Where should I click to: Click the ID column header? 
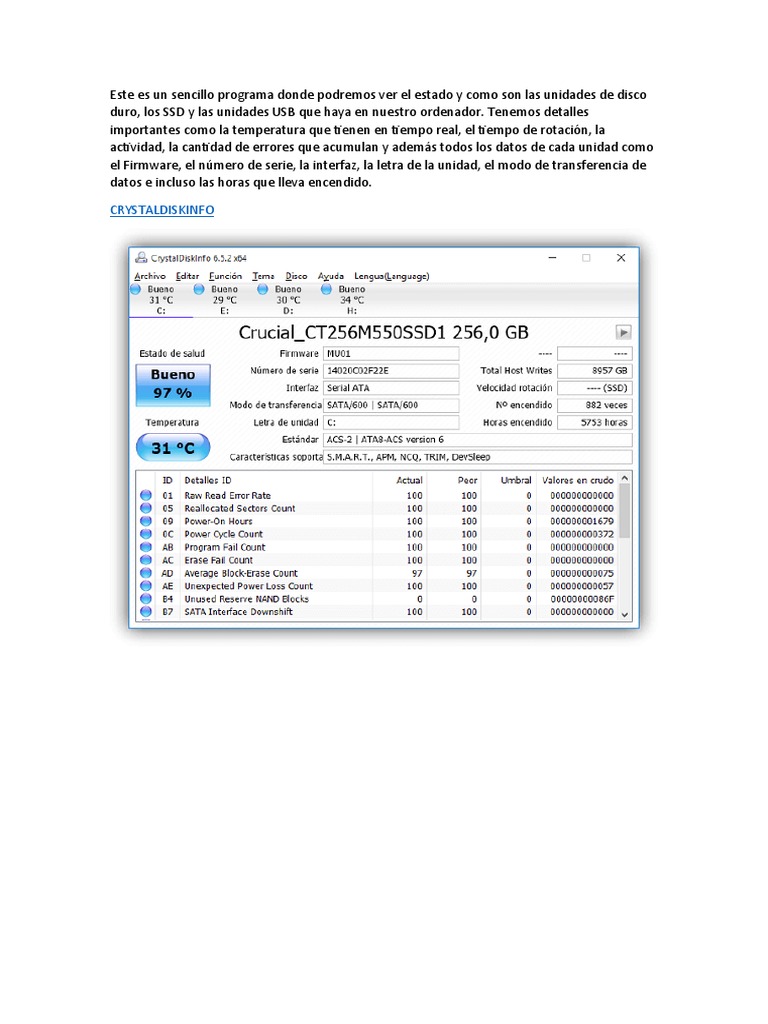167,481
